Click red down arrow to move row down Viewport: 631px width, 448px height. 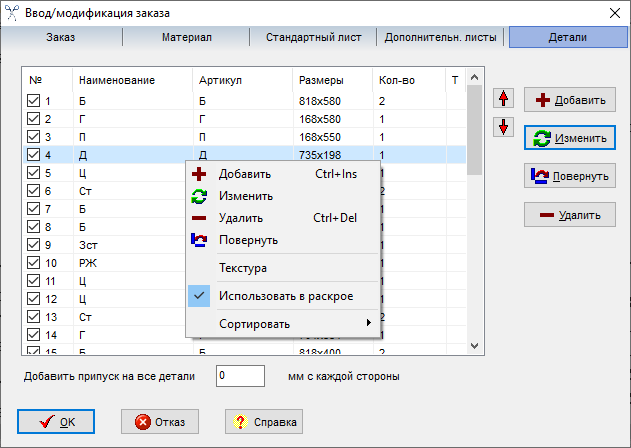pyautogui.click(x=503, y=128)
